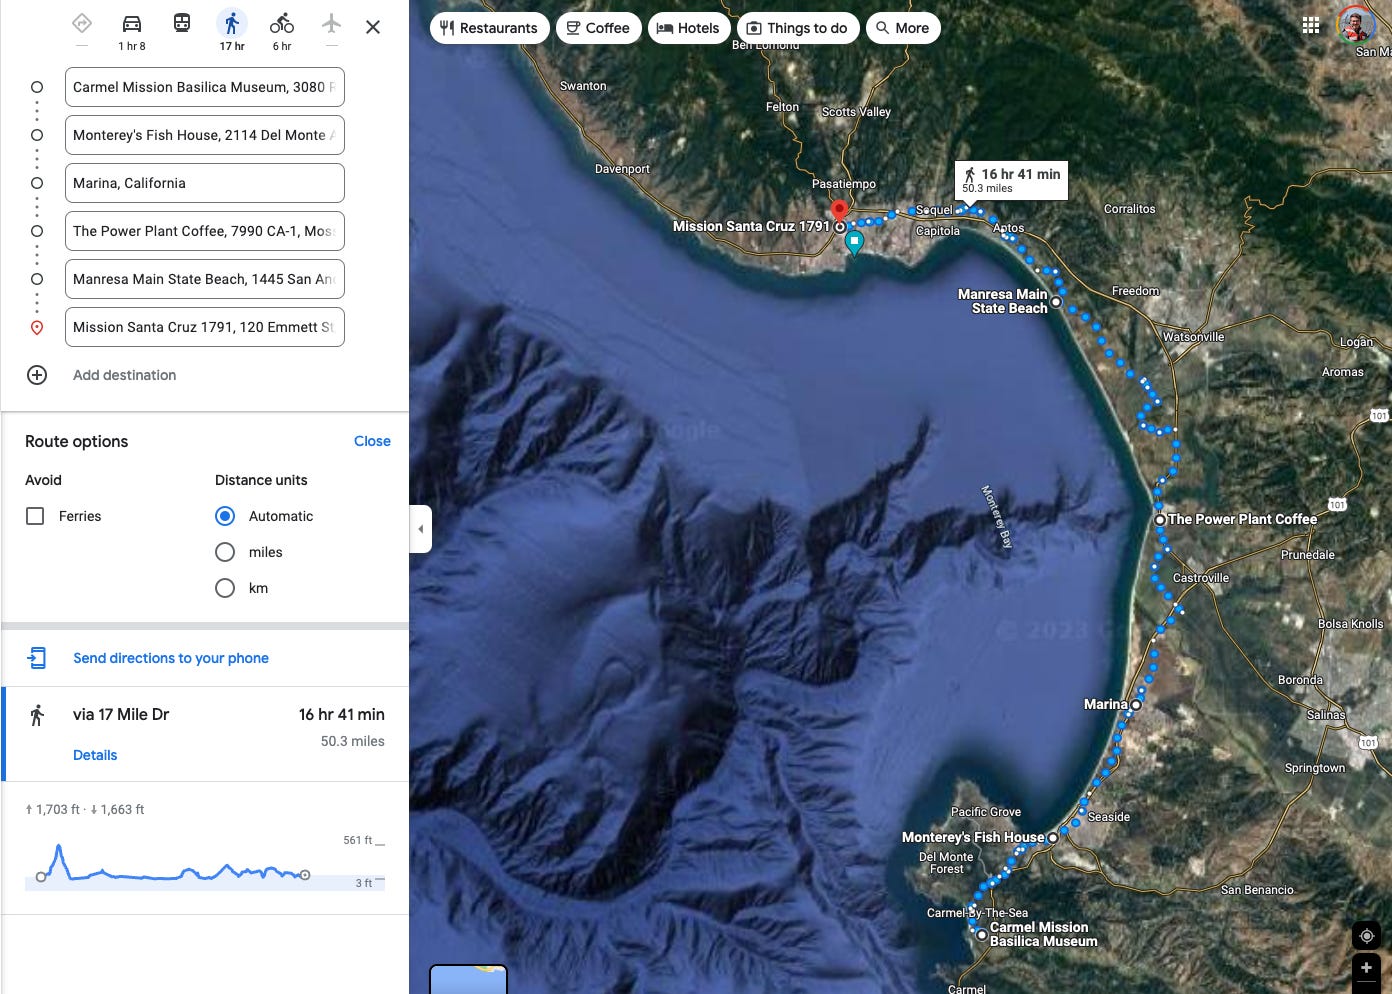
Task: Click Carmel Mission Basilica Museum waypoint marker
Action: pos(982,935)
